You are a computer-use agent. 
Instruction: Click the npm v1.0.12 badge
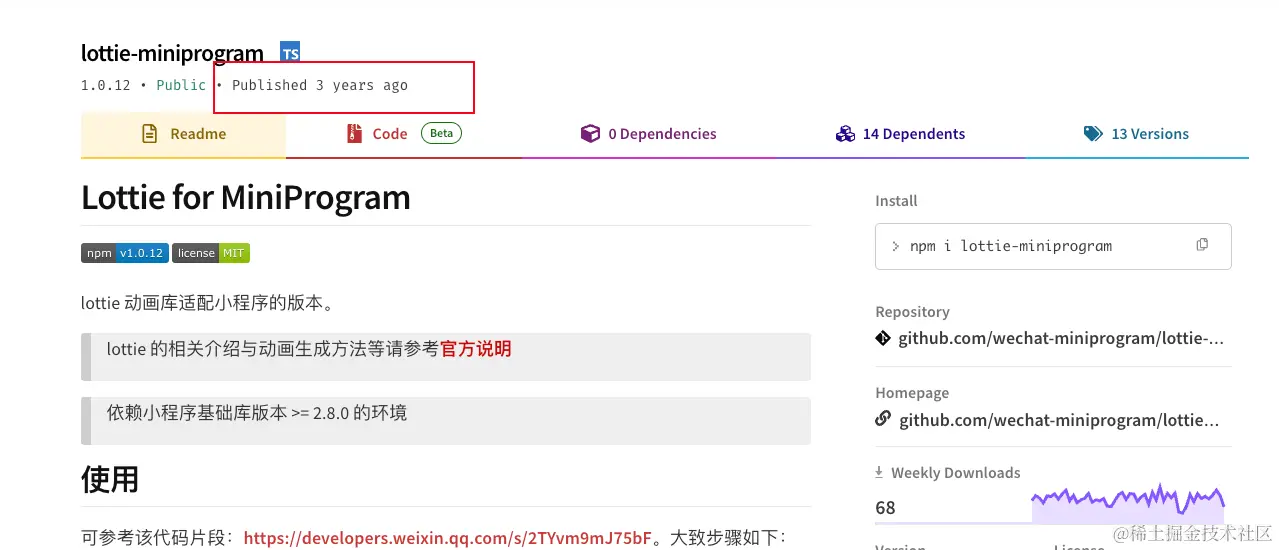[125, 253]
